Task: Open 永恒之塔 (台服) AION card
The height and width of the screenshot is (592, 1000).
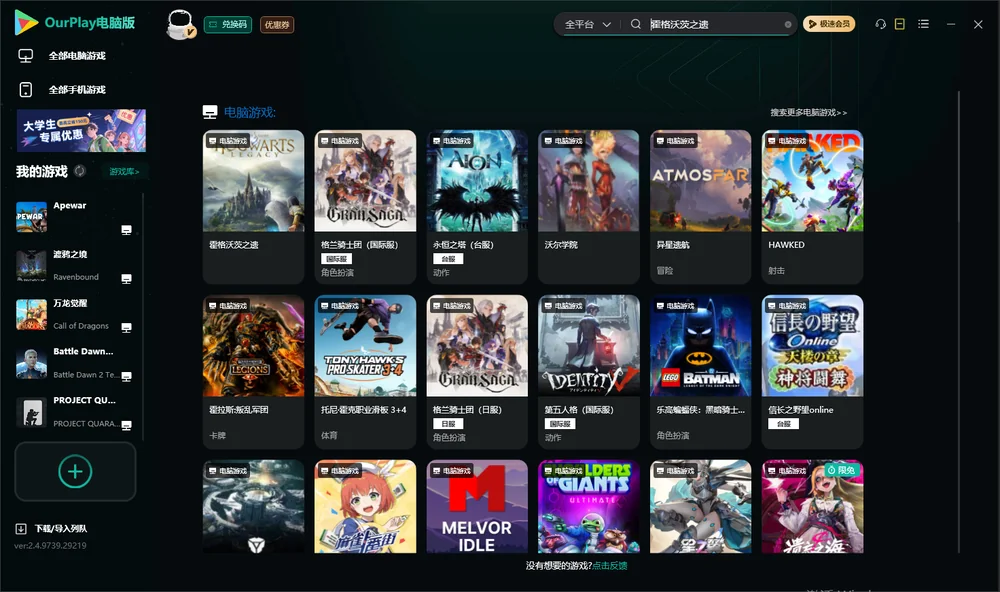Action: (x=477, y=207)
